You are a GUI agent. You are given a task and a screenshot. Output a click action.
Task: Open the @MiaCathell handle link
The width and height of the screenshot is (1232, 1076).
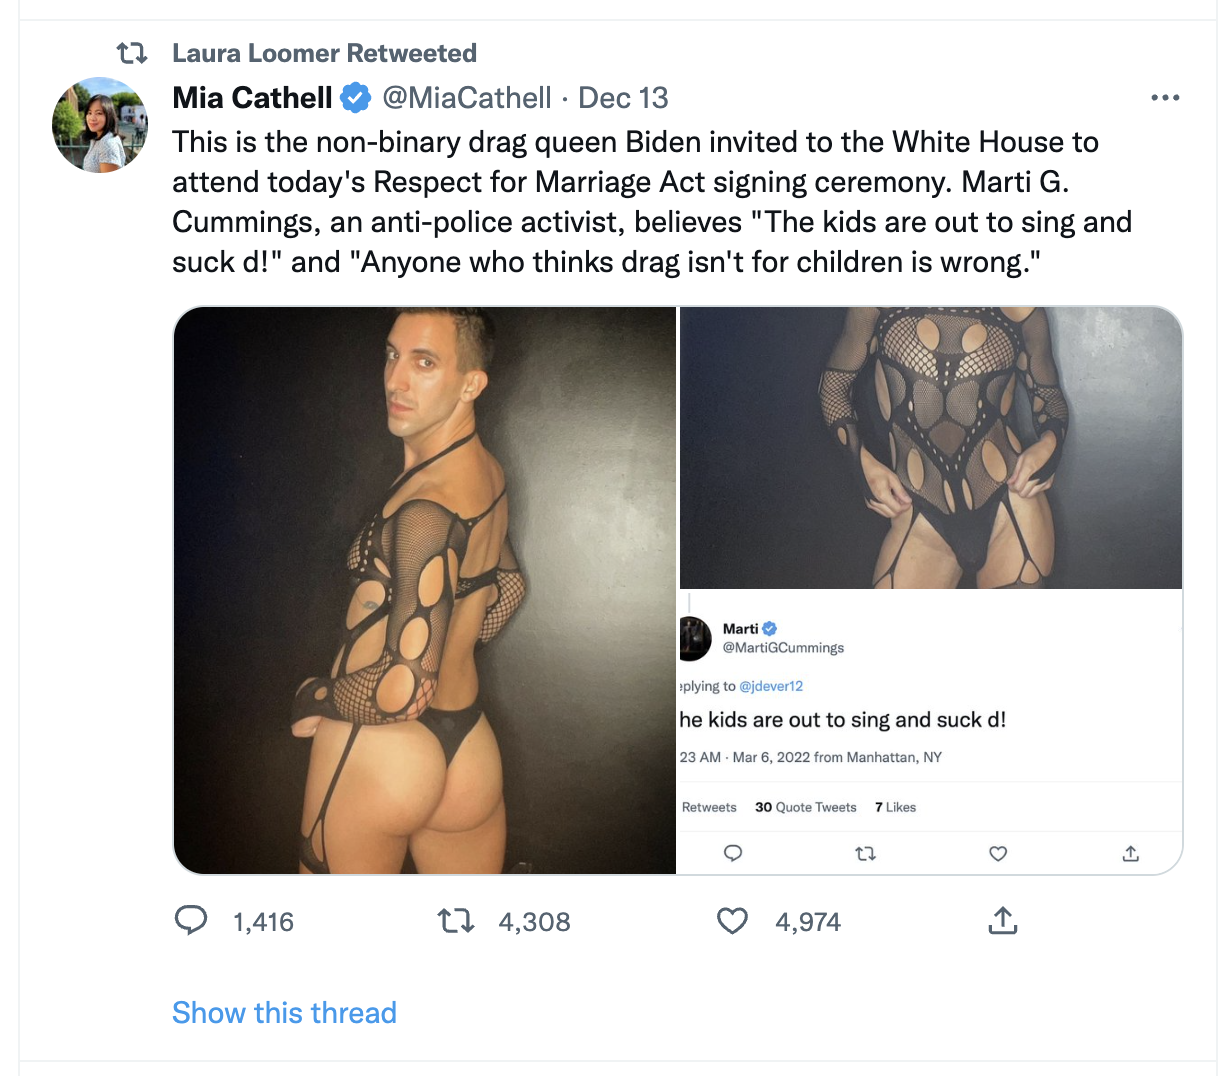[467, 98]
